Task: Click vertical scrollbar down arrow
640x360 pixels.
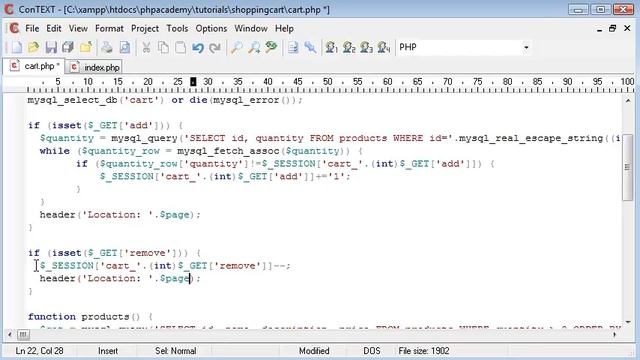Action: tap(628, 322)
